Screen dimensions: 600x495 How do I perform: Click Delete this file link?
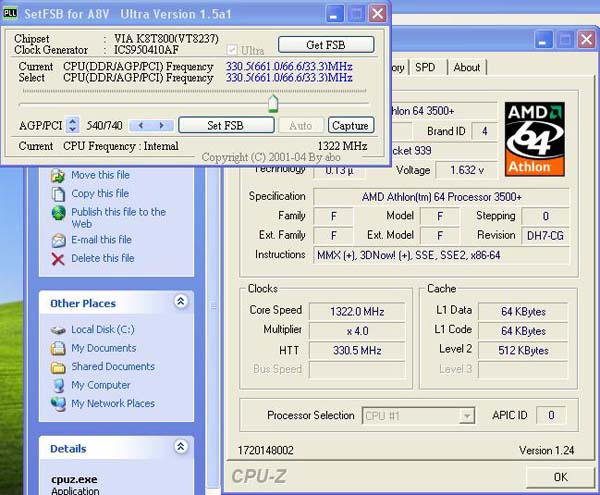coord(103,258)
